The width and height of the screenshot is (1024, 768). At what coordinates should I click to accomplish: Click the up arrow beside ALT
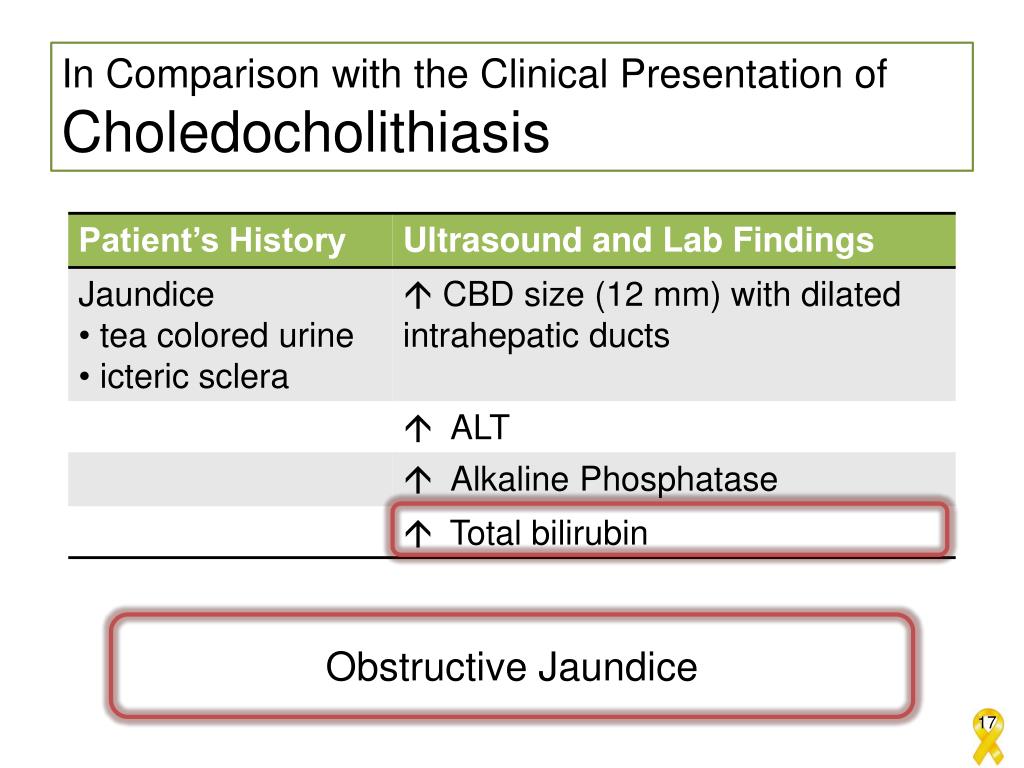(x=418, y=429)
